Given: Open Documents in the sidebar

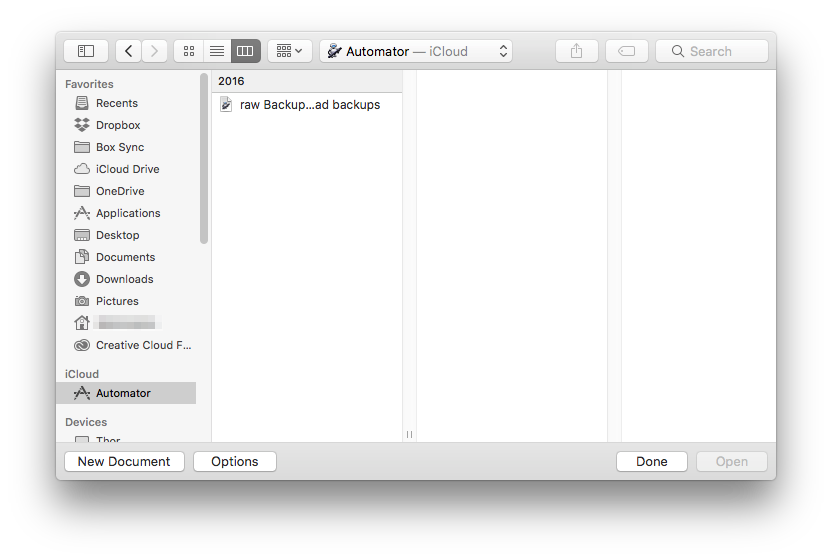Looking at the screenshot, I should tap(127, 257).
